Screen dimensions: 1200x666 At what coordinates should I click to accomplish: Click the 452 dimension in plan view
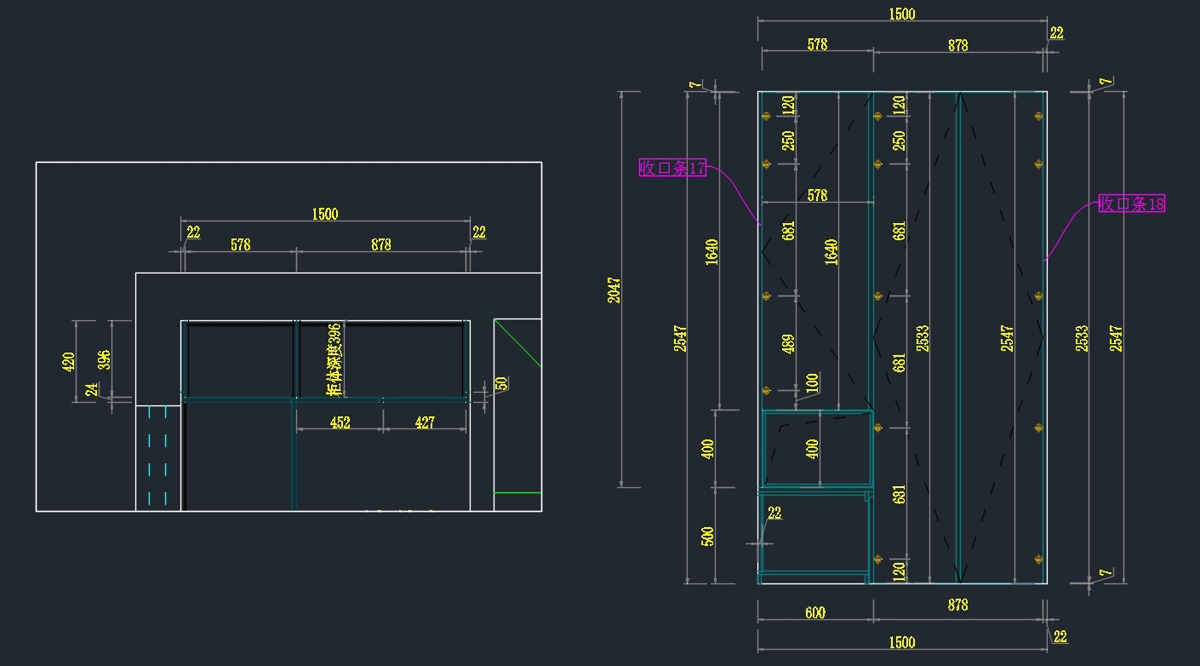[340, 423]
